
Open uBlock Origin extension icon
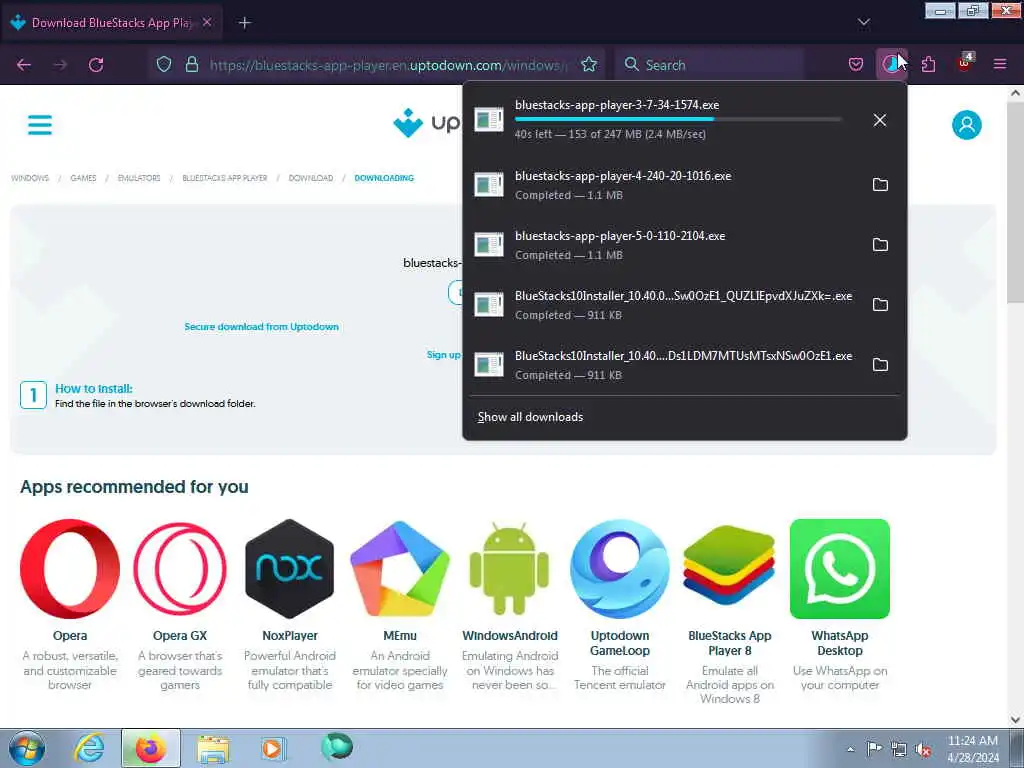(x=964, y=63)
